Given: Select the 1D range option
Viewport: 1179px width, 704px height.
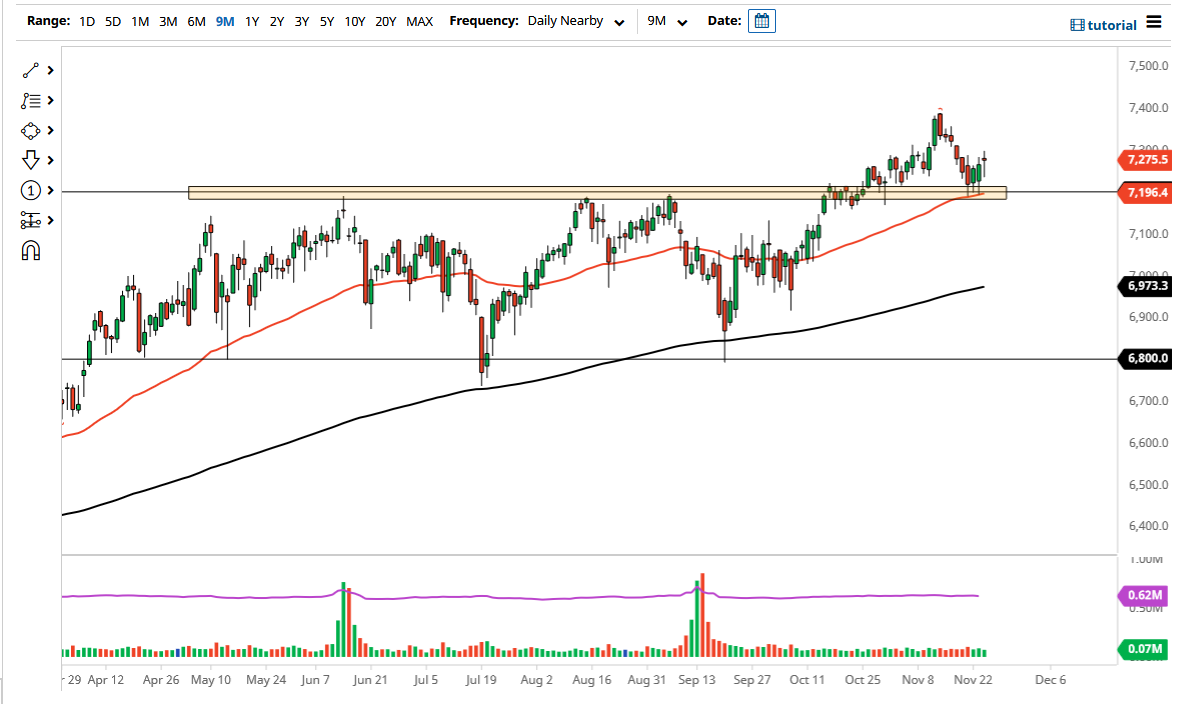Looking at the screenshot, I should 86,20.
